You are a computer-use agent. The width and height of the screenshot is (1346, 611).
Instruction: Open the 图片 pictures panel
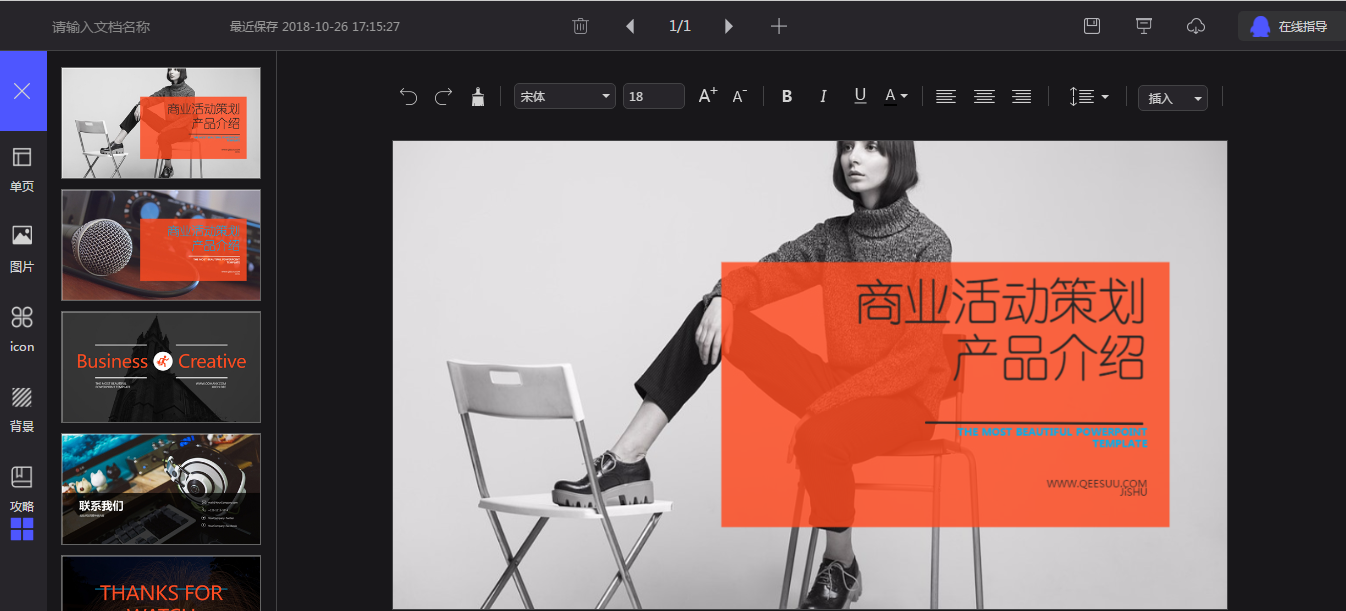[x=22, y=249]
